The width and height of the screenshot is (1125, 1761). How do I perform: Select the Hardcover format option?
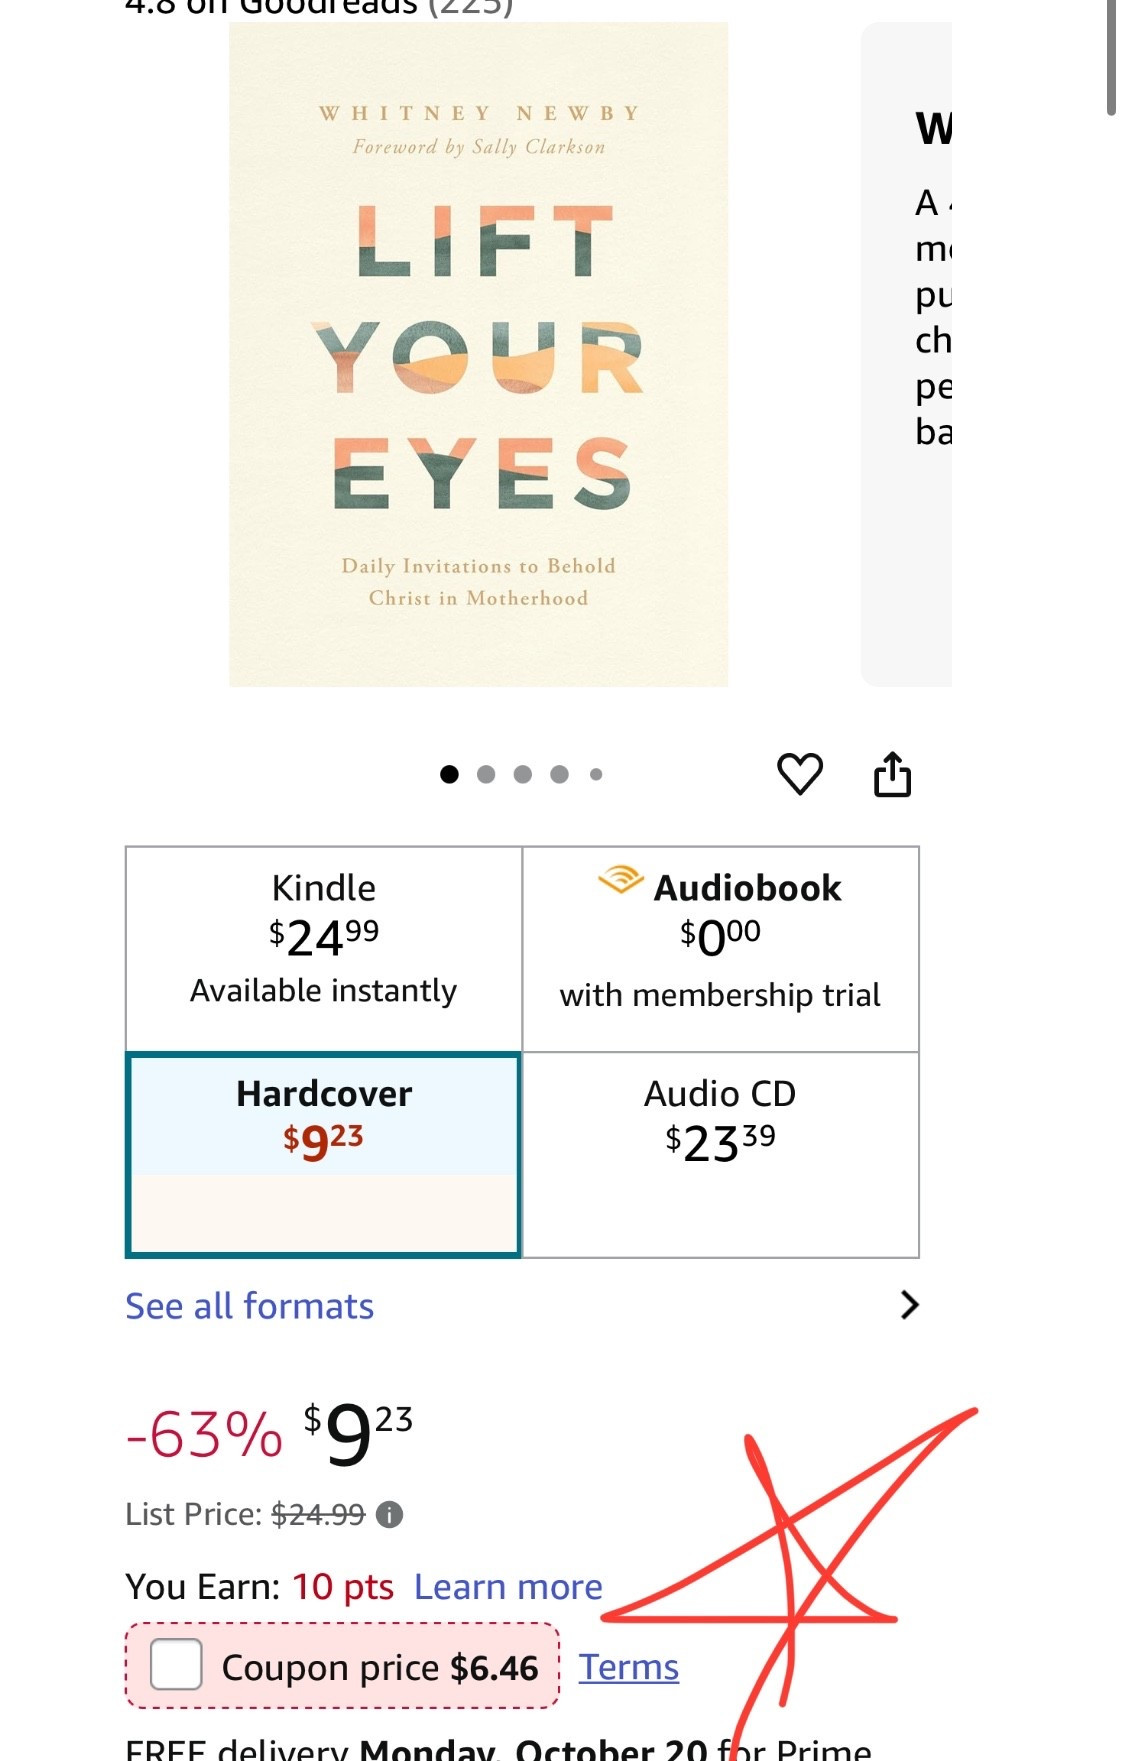(324, 1154)
